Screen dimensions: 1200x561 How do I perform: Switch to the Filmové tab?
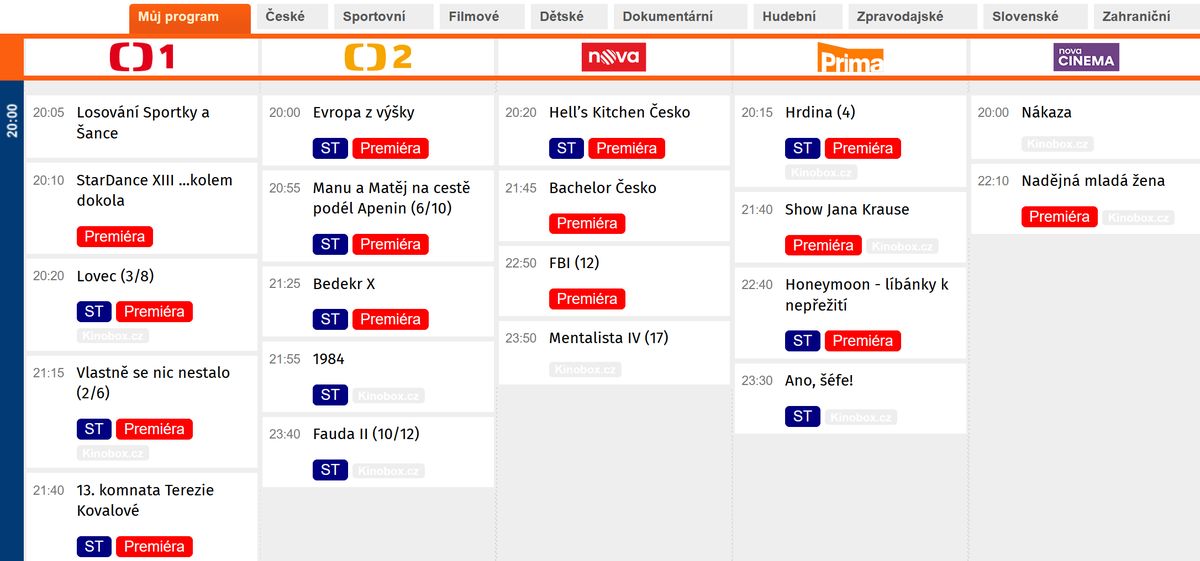pos(474,17)
